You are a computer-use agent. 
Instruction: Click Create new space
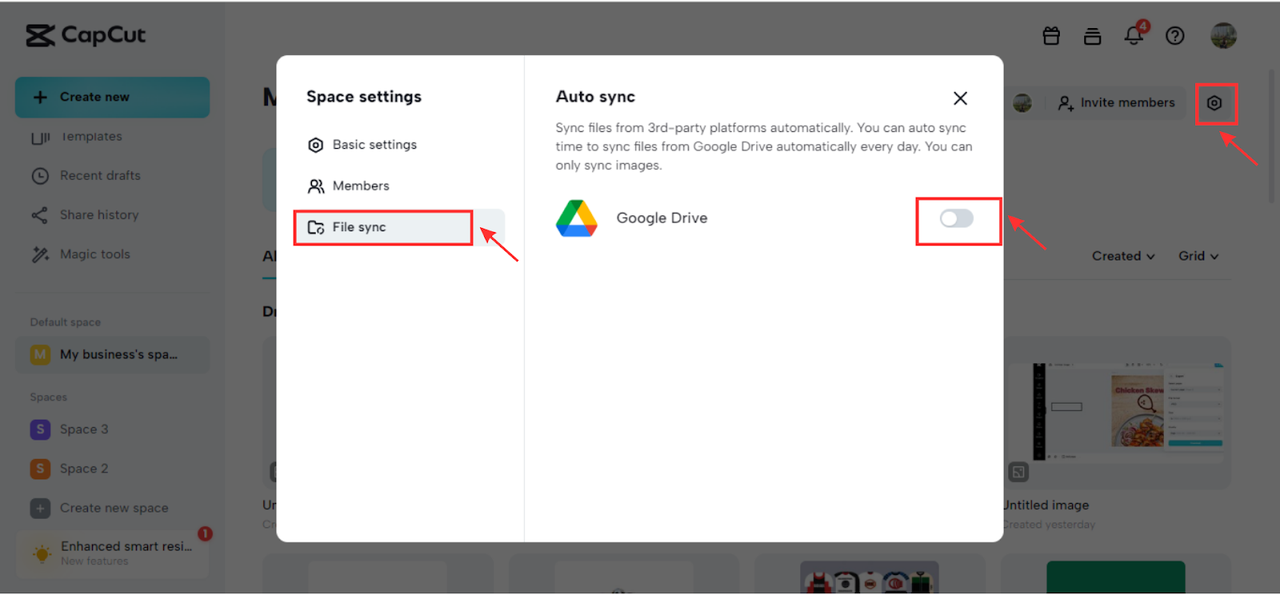[x=112, y=508]
